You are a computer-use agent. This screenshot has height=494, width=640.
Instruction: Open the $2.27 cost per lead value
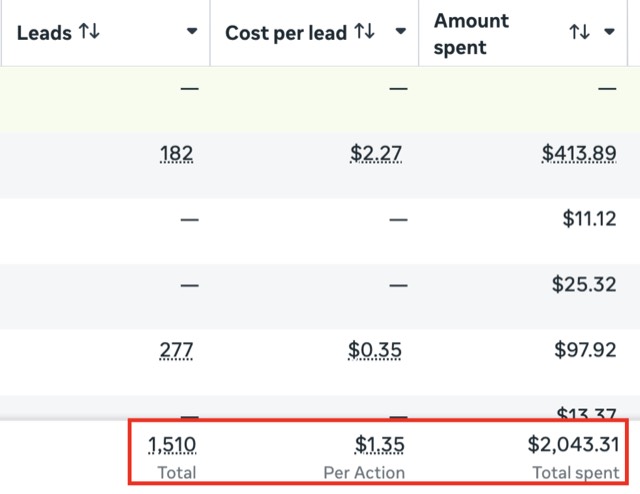click(x=376, y=154)
